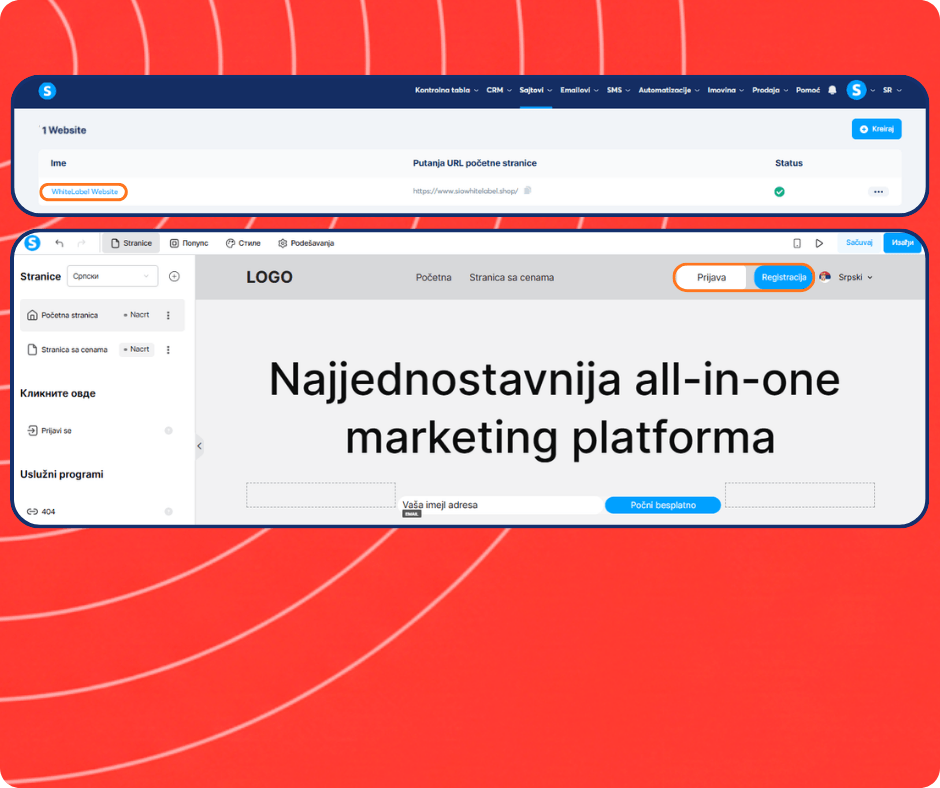Viewport: 940px width, 788px height.
Task: Click the preview play icon
Action: 819,243
